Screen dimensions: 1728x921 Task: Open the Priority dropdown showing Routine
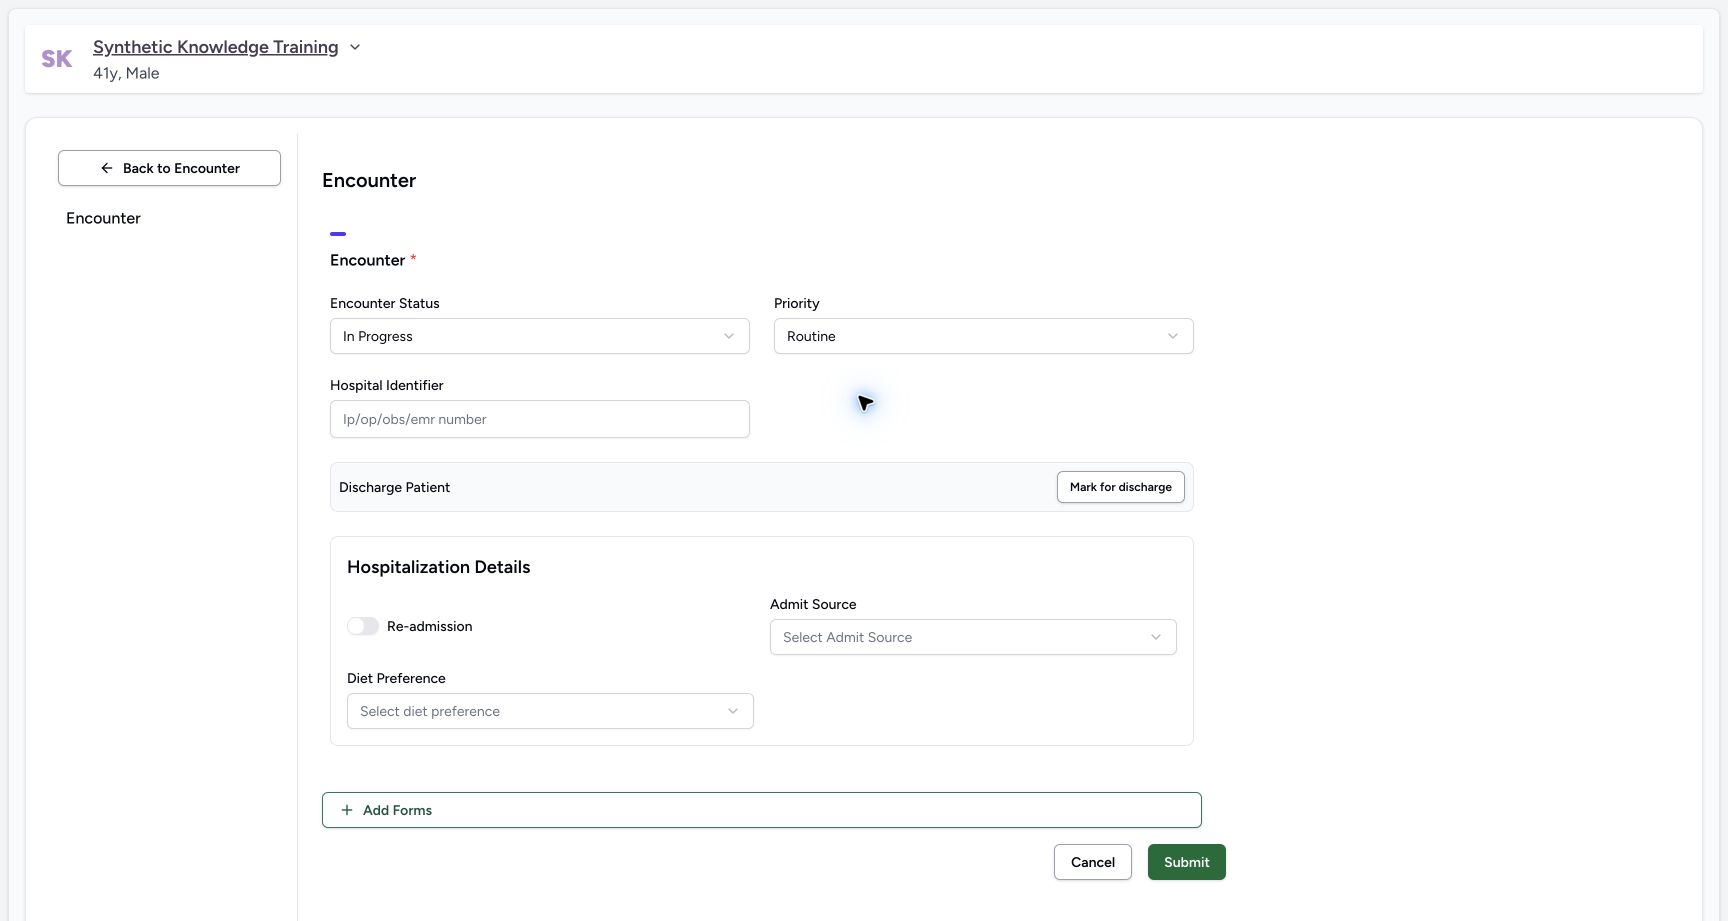[x=984, y=336]
